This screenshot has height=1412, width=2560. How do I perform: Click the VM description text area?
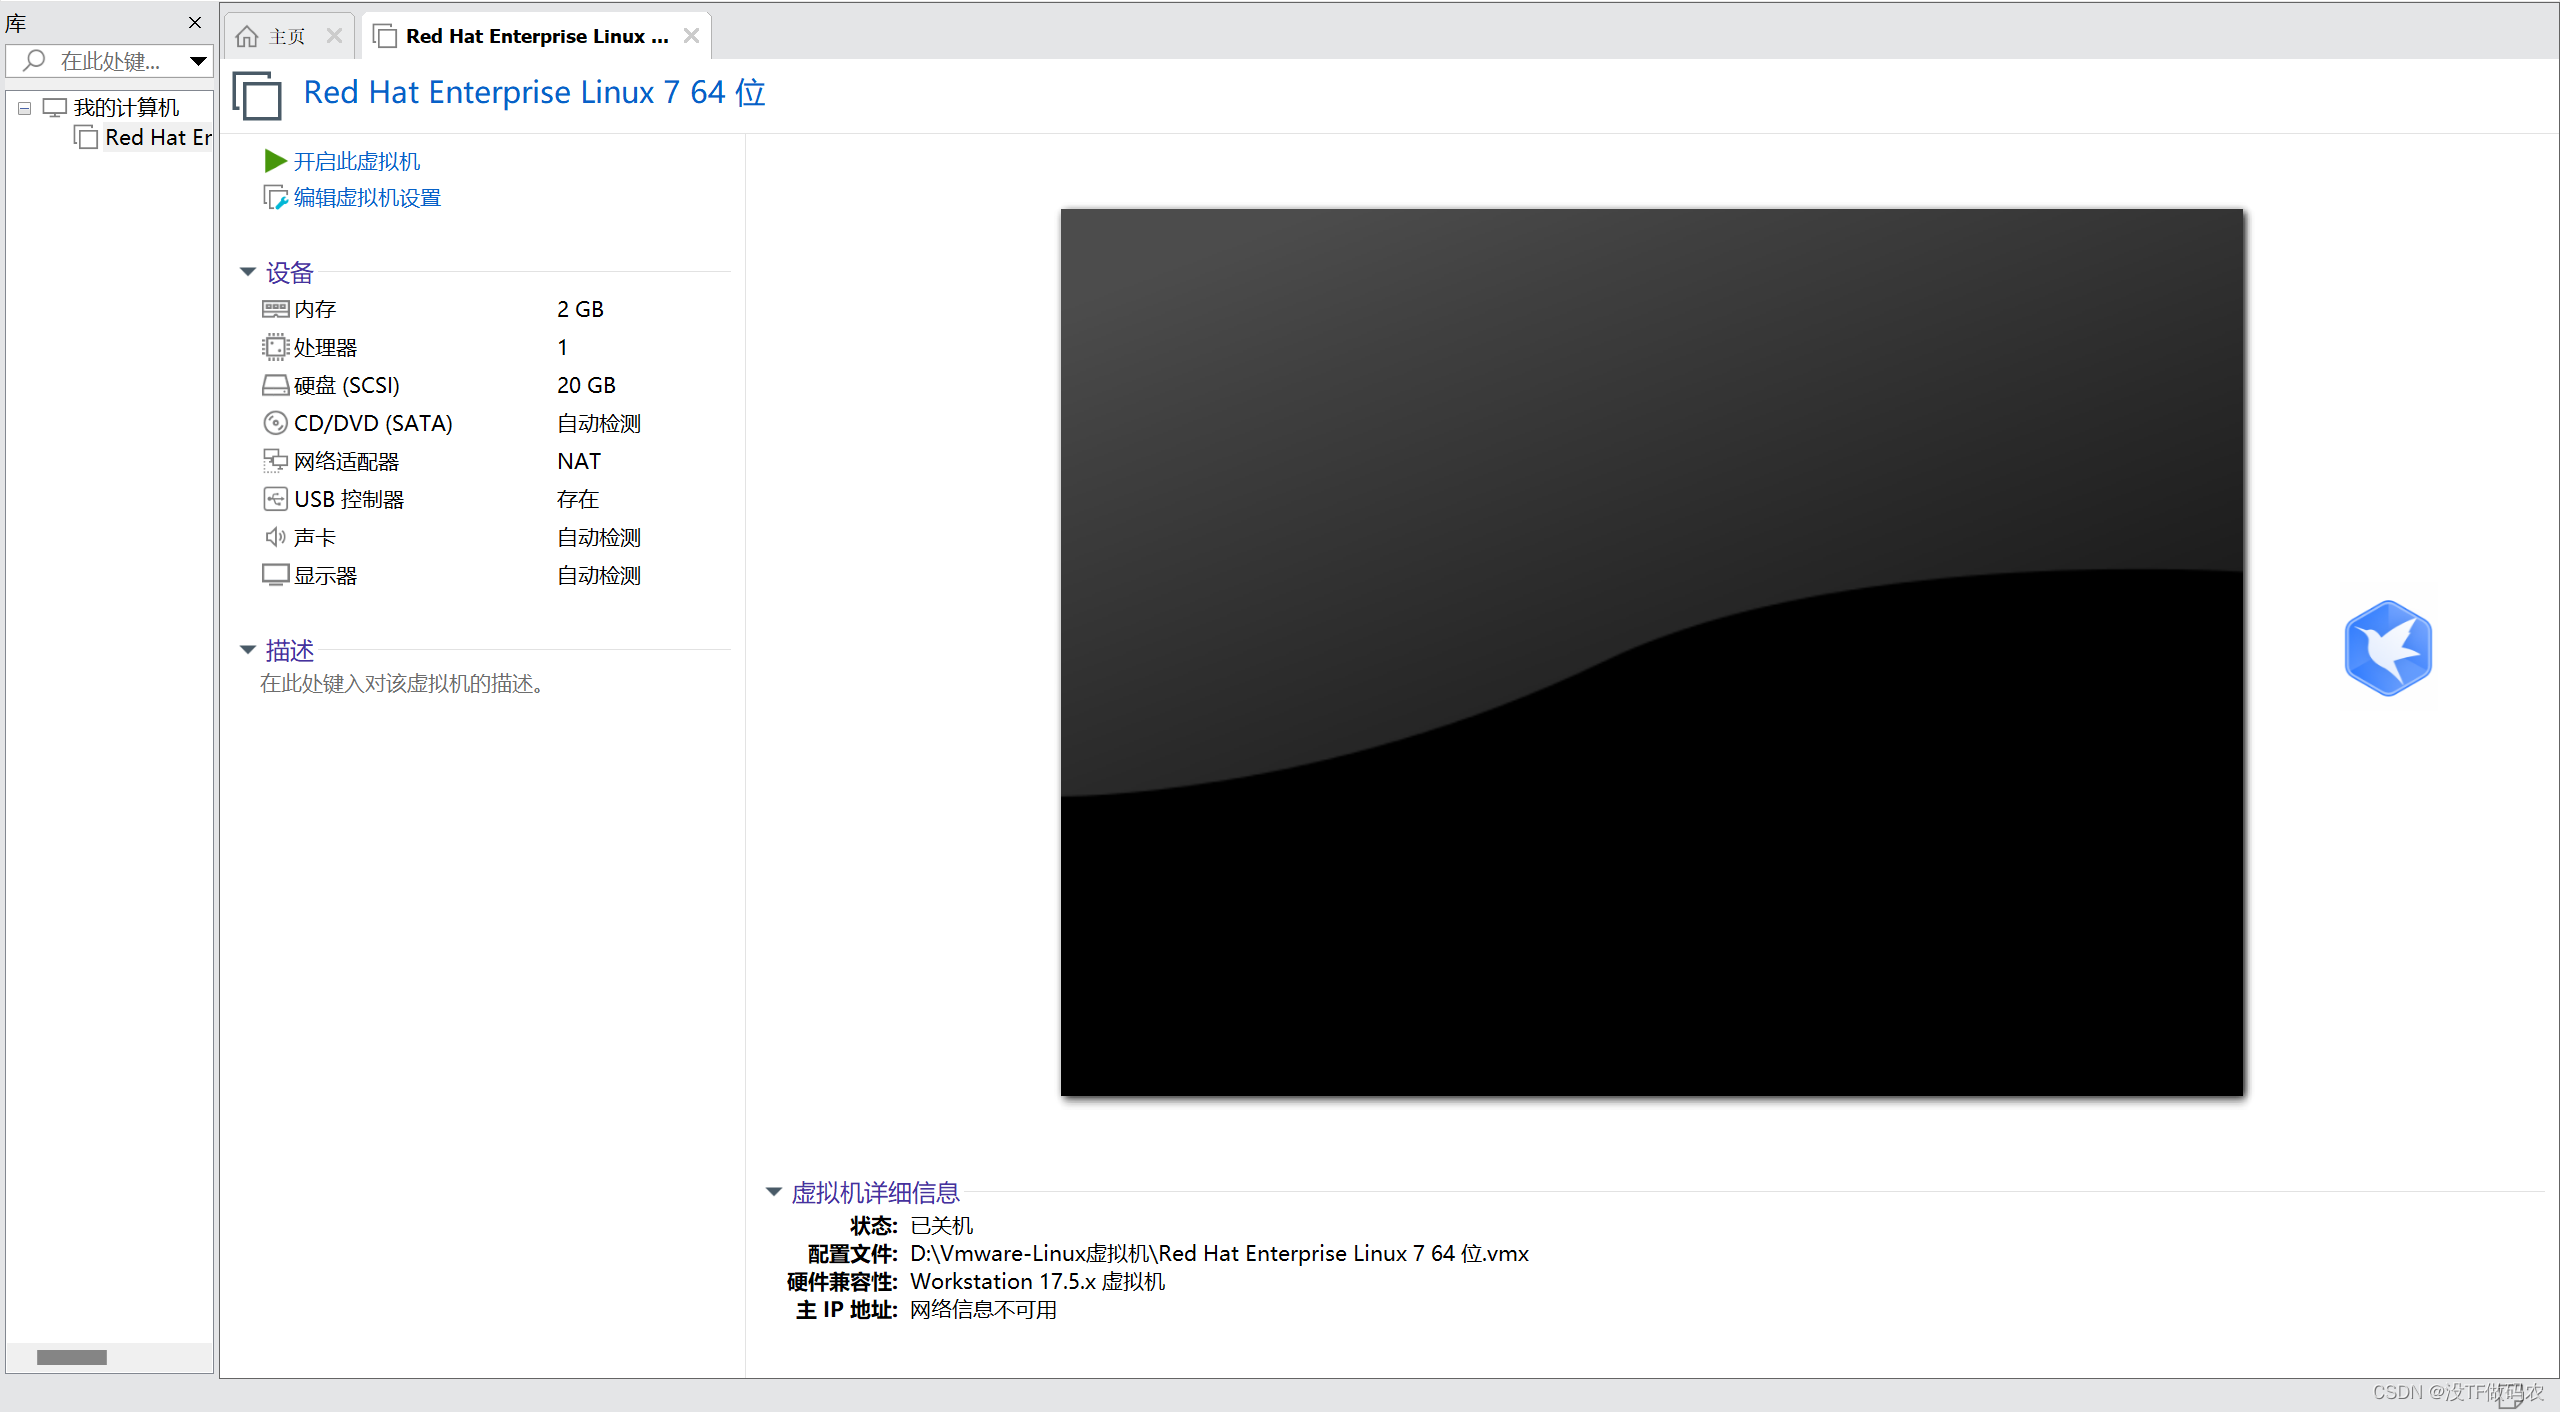pyautogui.click(x=402, y=684)
